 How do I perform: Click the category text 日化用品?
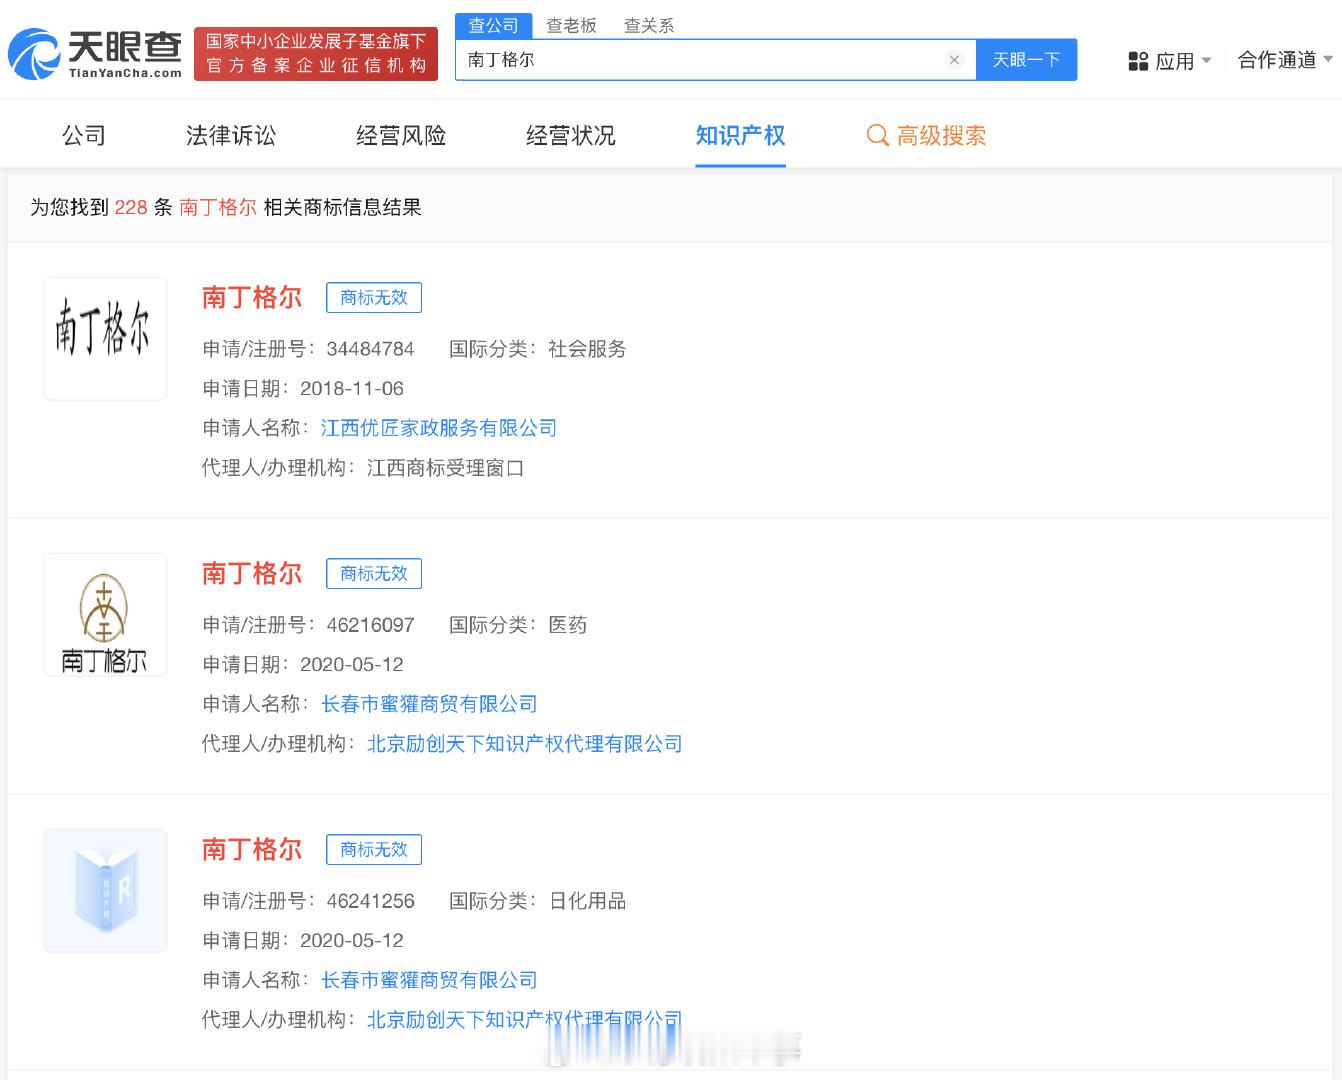(587, 901)
